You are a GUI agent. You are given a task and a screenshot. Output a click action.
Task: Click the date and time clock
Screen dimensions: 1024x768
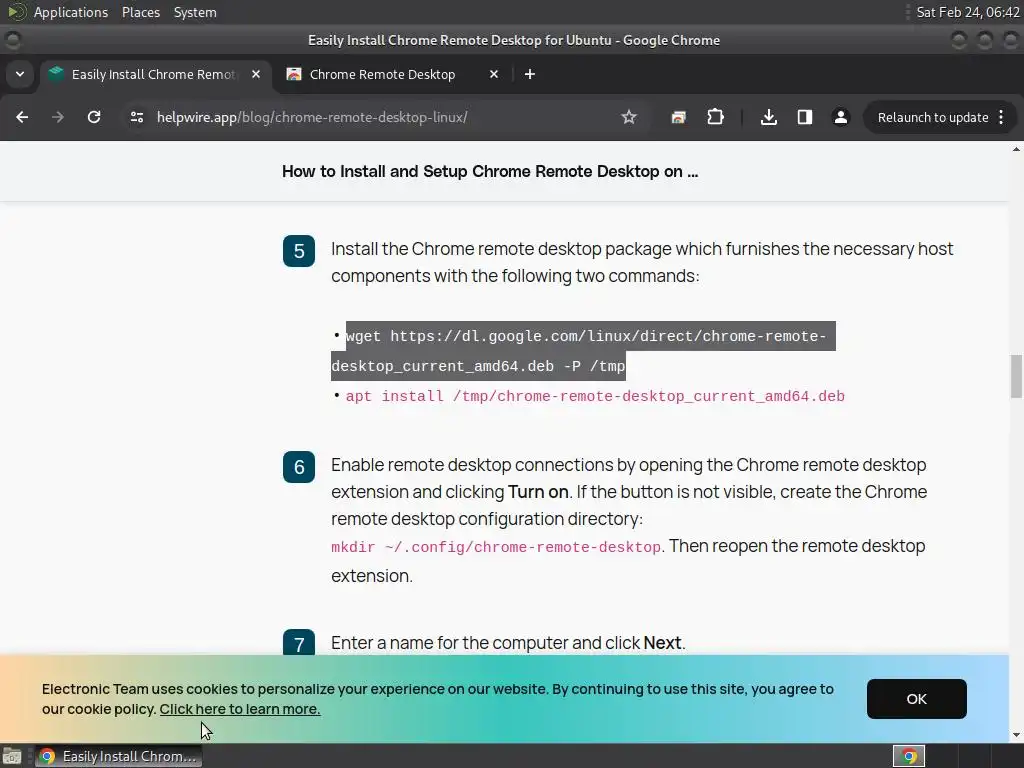(967, 12)
